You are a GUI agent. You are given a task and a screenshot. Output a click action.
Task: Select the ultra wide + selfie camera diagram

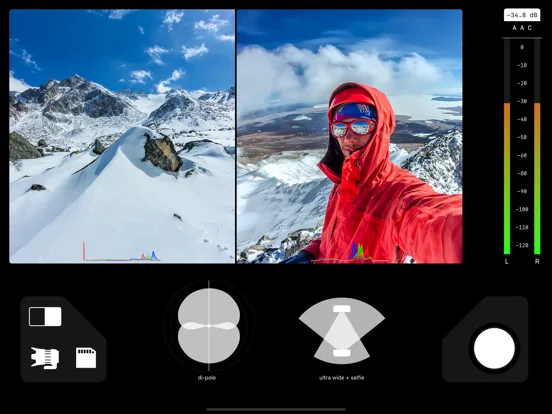point(341,331)
